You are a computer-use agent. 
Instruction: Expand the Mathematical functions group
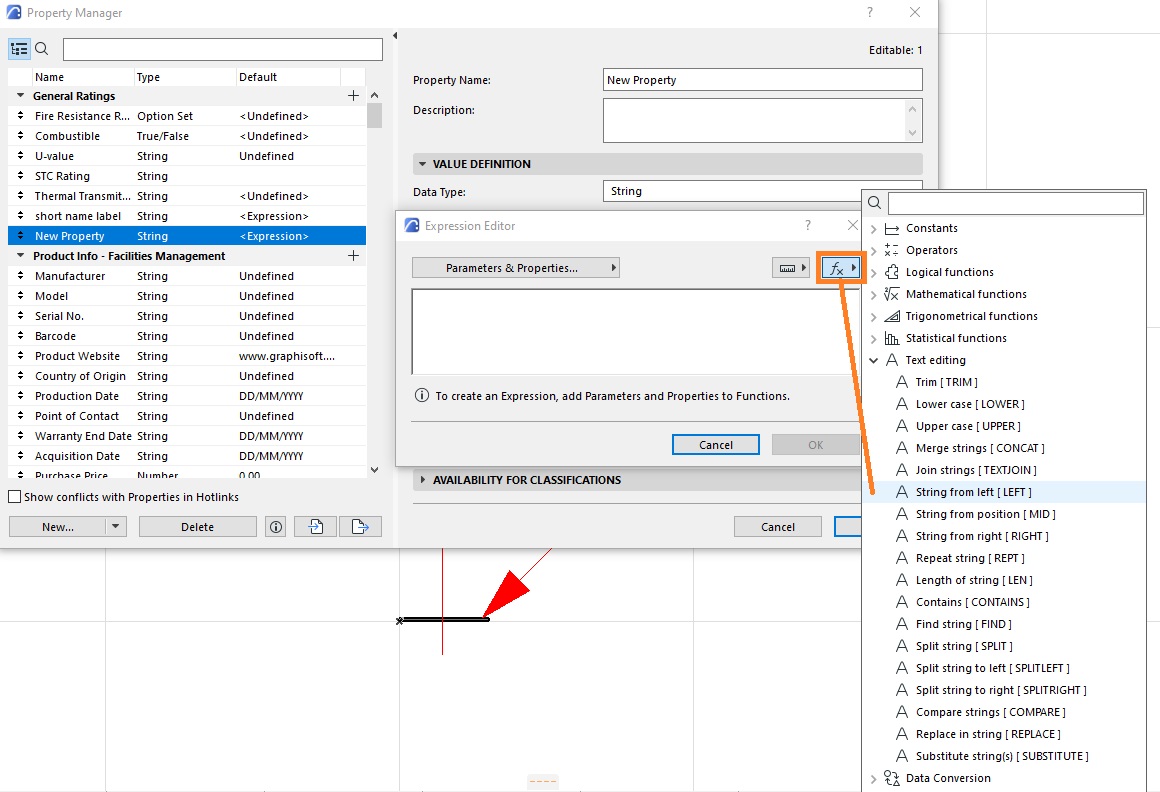click(872, 294)
